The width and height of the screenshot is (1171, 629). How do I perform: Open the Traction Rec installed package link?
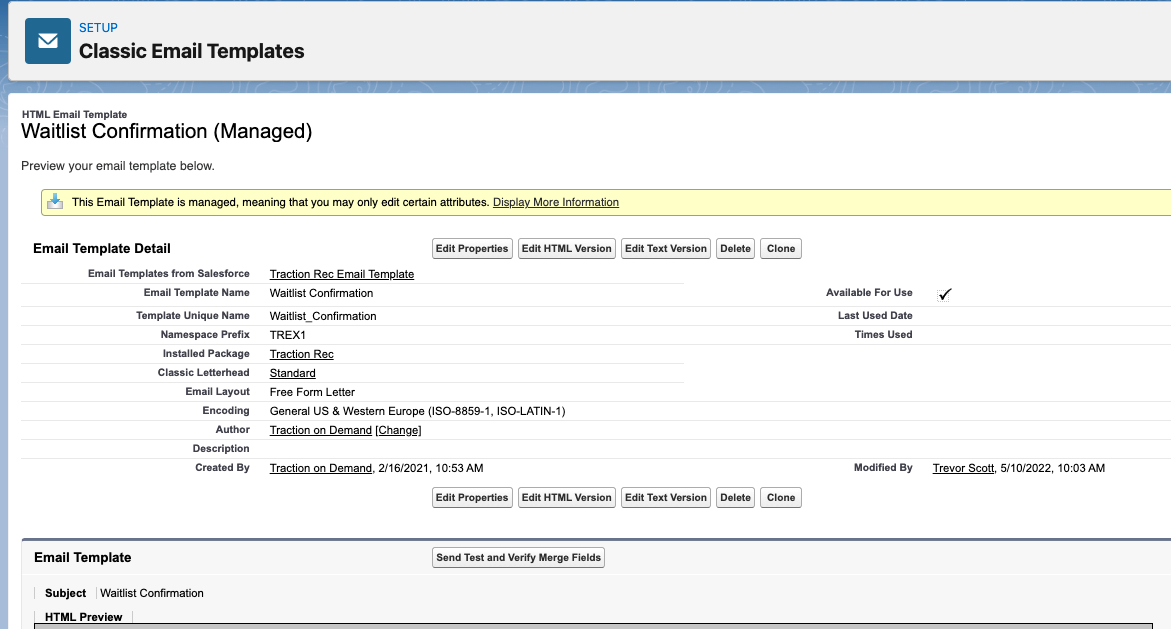[301, 353]
